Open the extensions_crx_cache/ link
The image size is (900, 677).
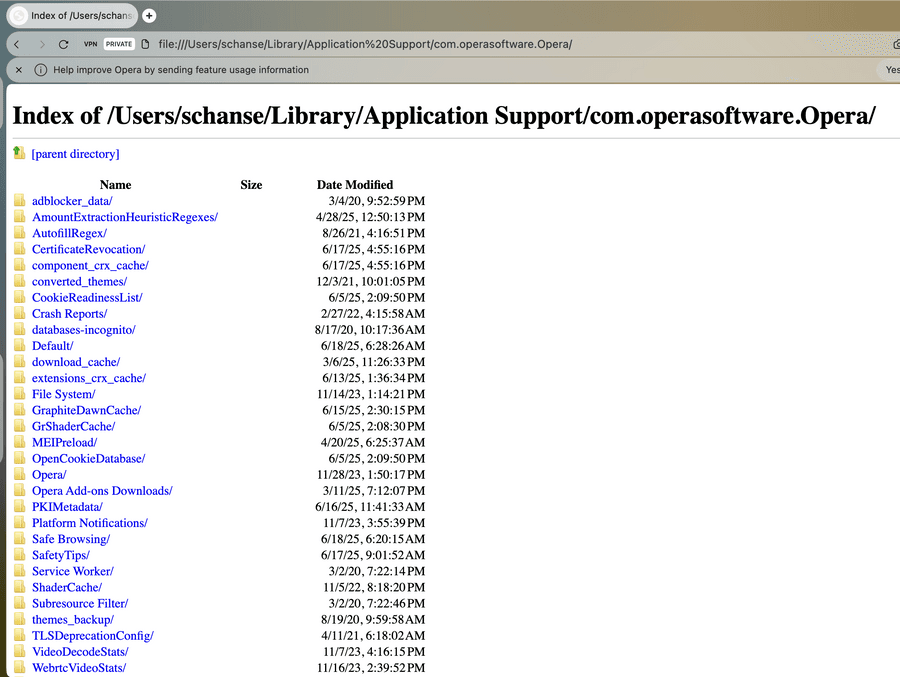coord(89,378)
